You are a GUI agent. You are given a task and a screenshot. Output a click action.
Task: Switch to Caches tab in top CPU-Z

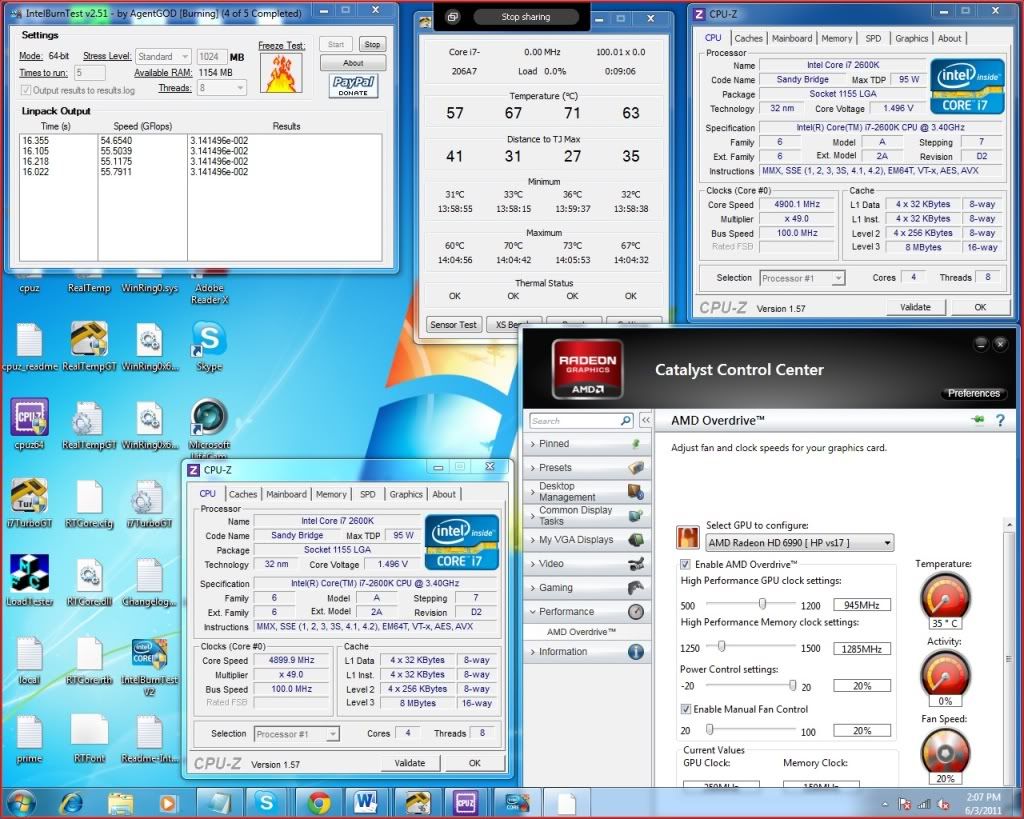748,39
